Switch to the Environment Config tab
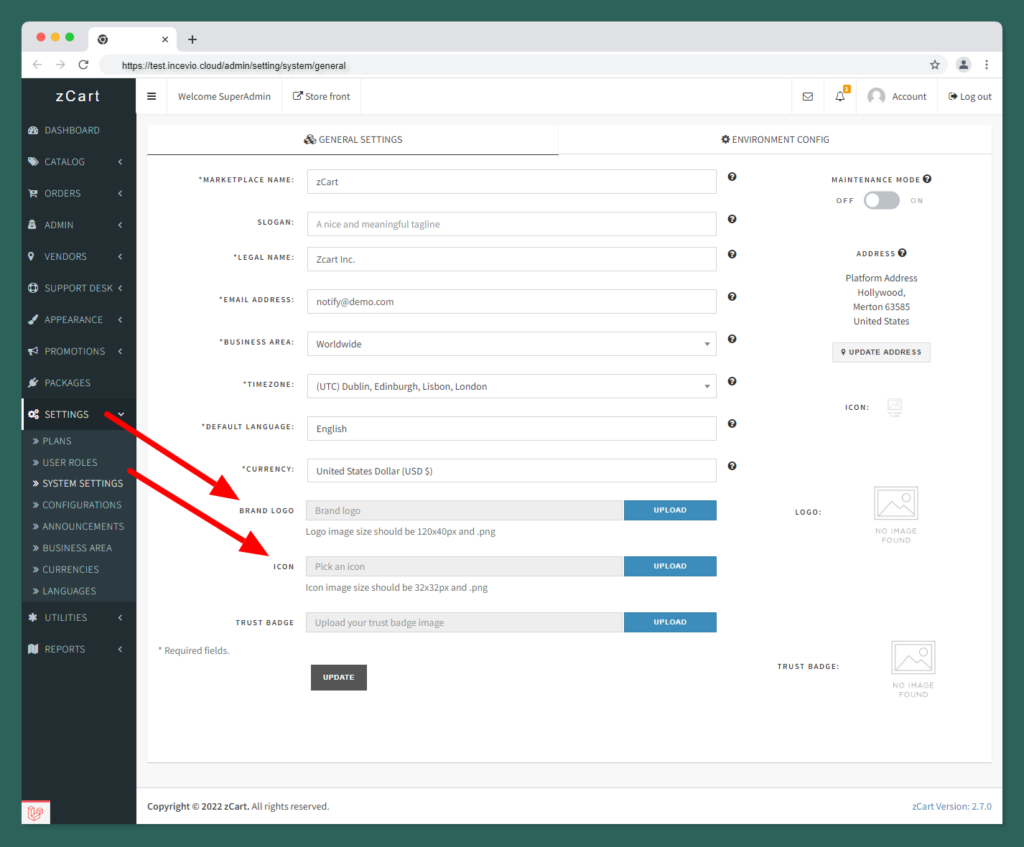1024x847 pixels. (775, 140)
